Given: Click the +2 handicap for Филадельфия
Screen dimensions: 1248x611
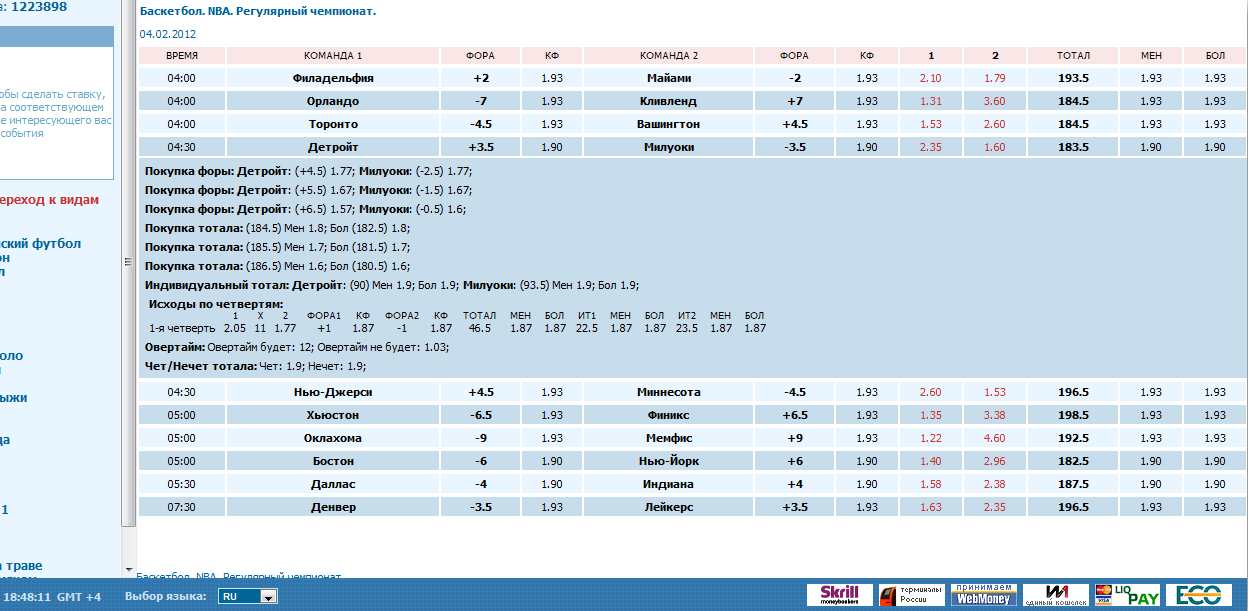Looking at the screenshot, I should [481, 78].
